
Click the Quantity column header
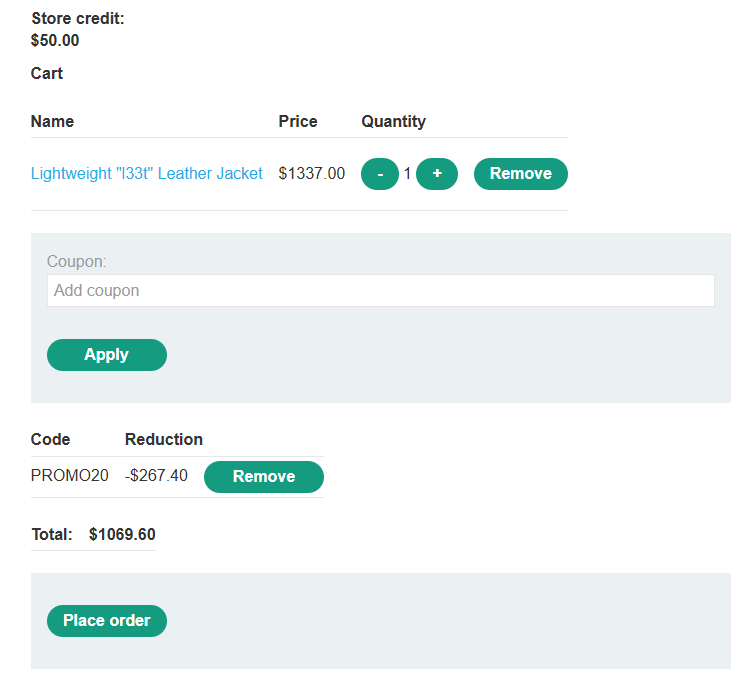[x=393, y=122]
